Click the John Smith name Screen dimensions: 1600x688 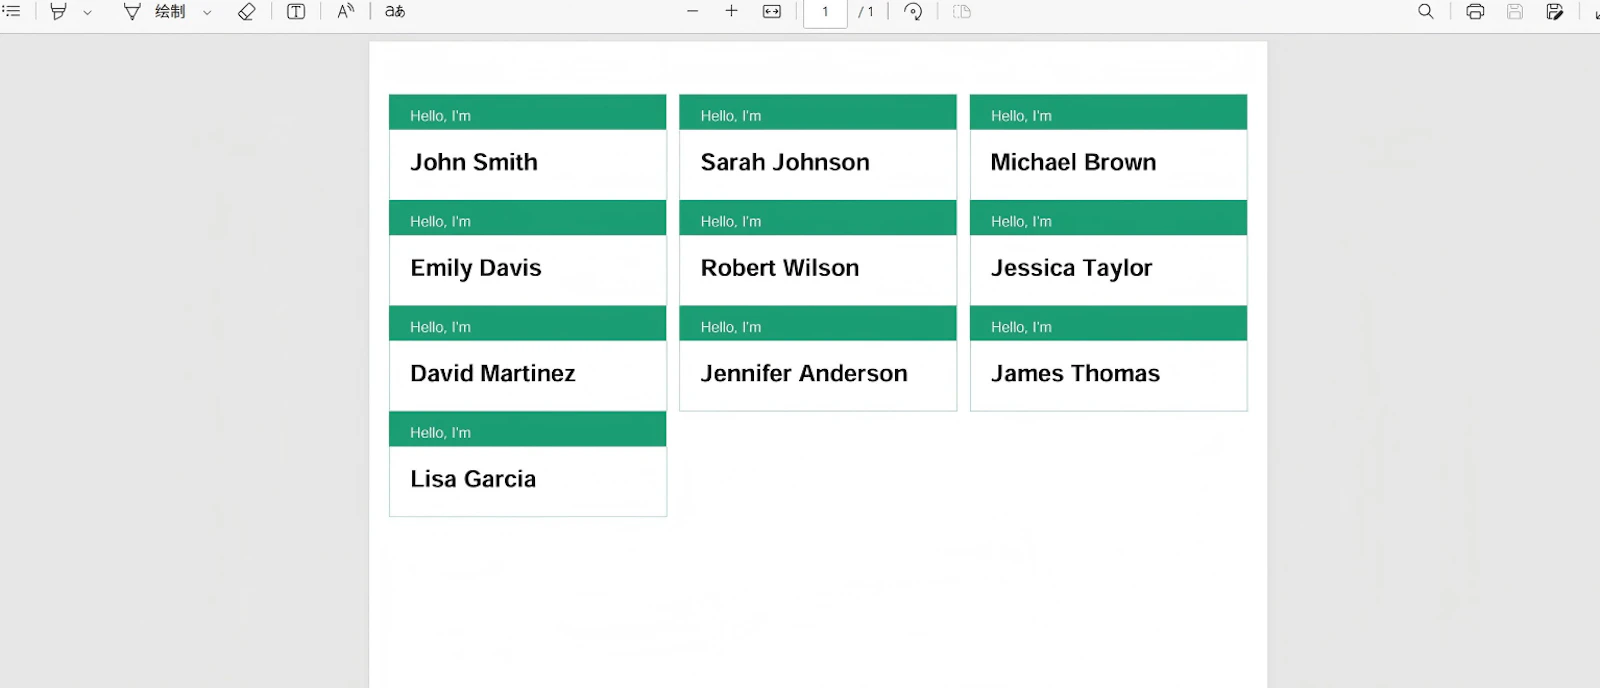[x=474, y=162]
